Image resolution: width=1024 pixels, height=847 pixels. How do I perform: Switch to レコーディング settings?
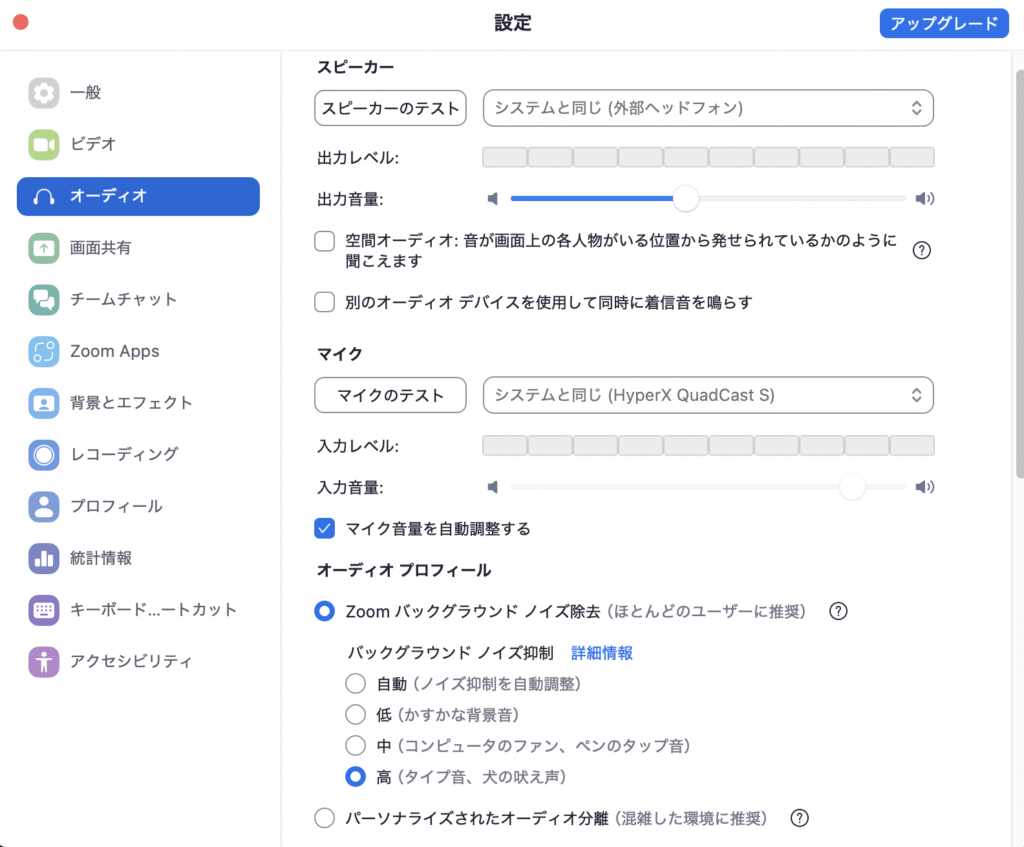(138, 455)
